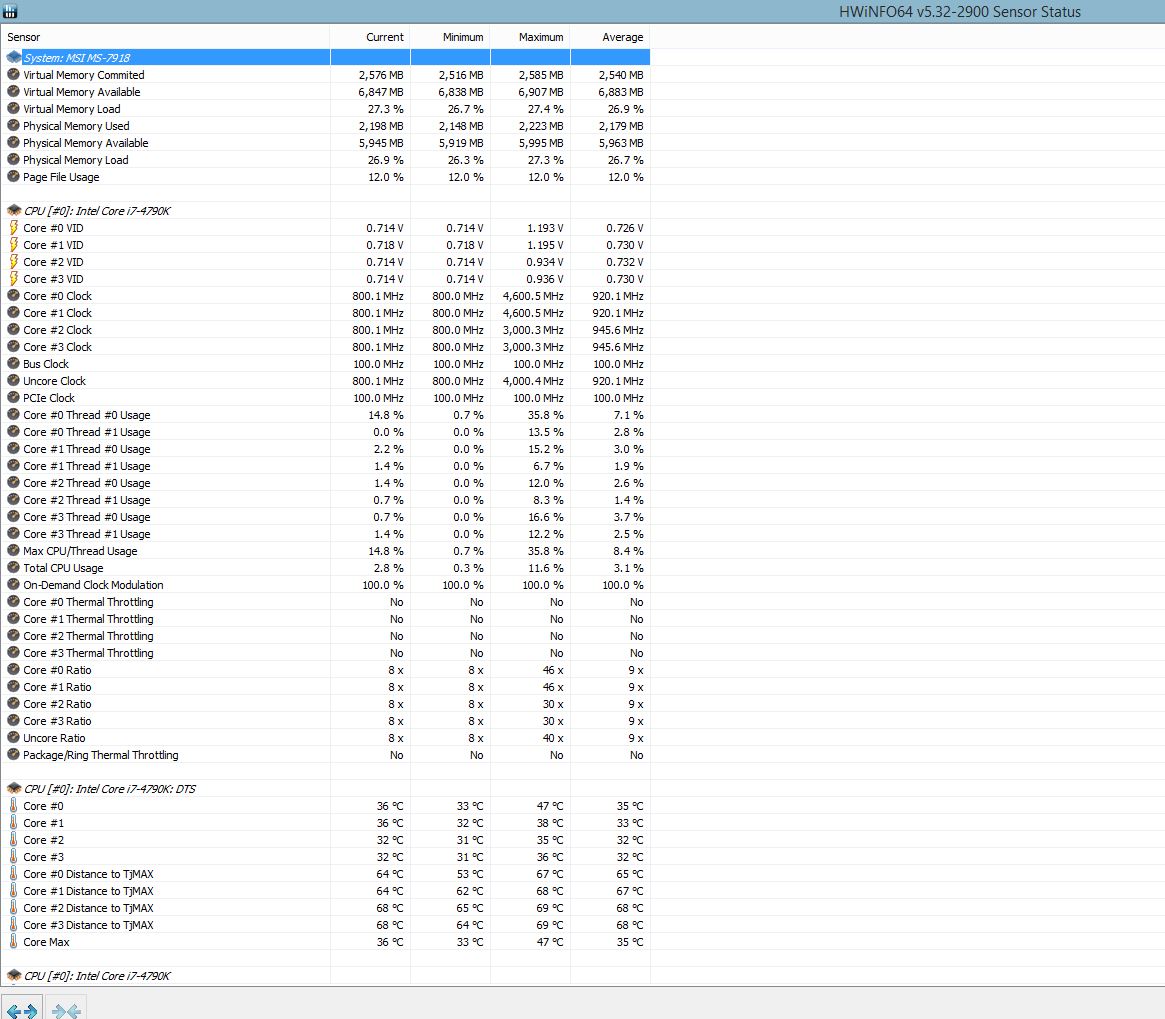Click the icon next to Uncore Clock
The image size is (1165, 1019).
pyautogui.click(x=13, y=381)
